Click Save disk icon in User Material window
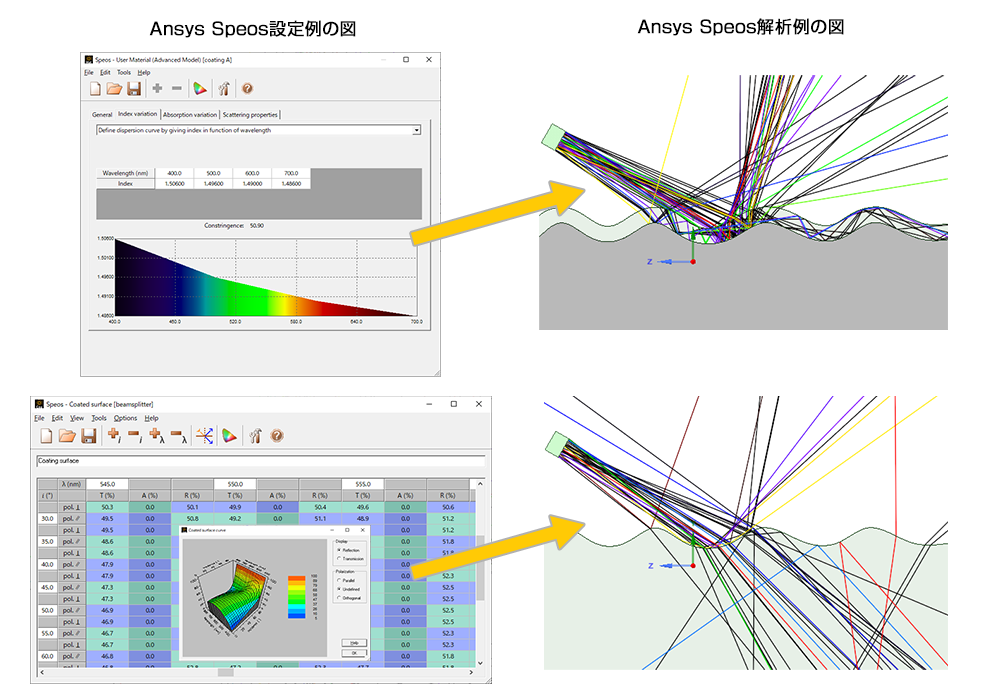This screenshot has width=1000, height=700. pyautogui.click(x=134, y=89)
